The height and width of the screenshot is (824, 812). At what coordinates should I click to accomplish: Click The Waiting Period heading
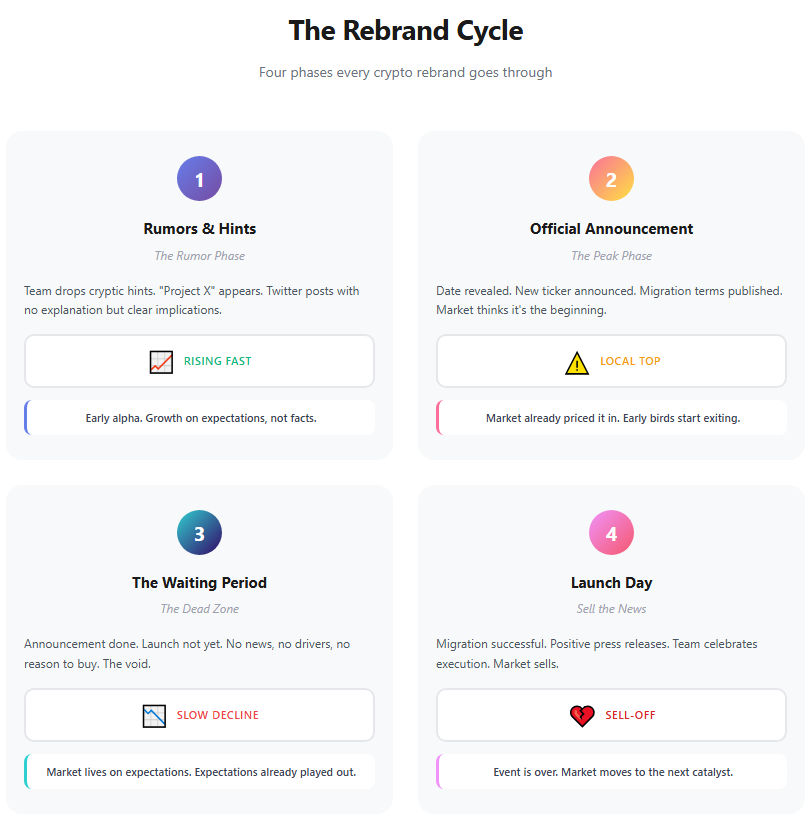[x=199, y=583]
